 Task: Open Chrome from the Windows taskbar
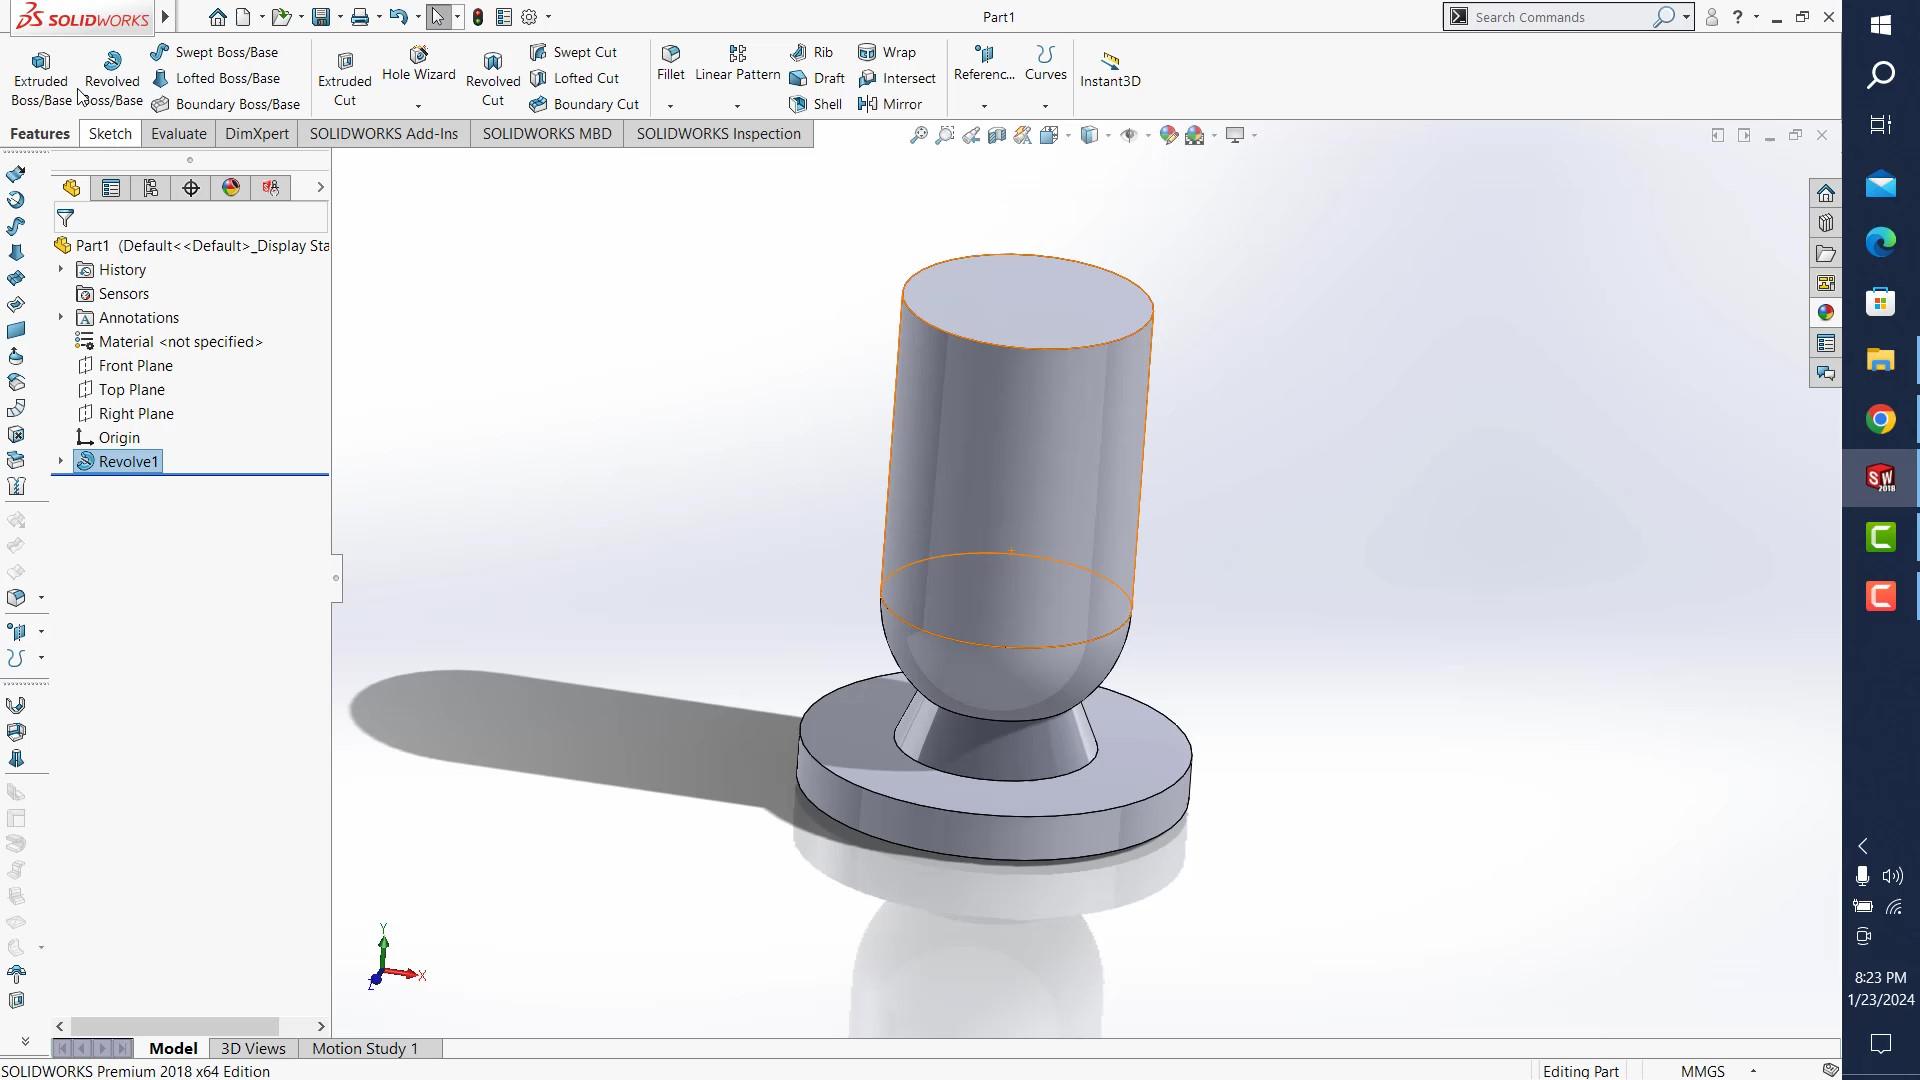pos(1880,419)
